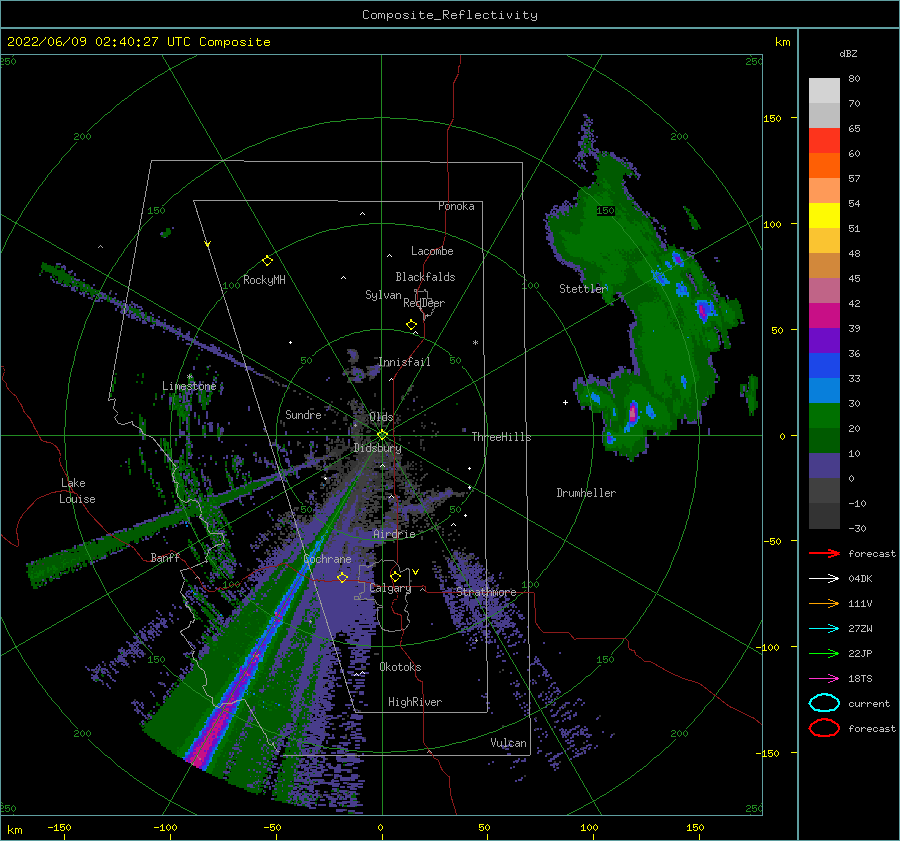Select the magenta 39-42 dBZ color swatch
This screenshot has width=900, height=841.
824,316
